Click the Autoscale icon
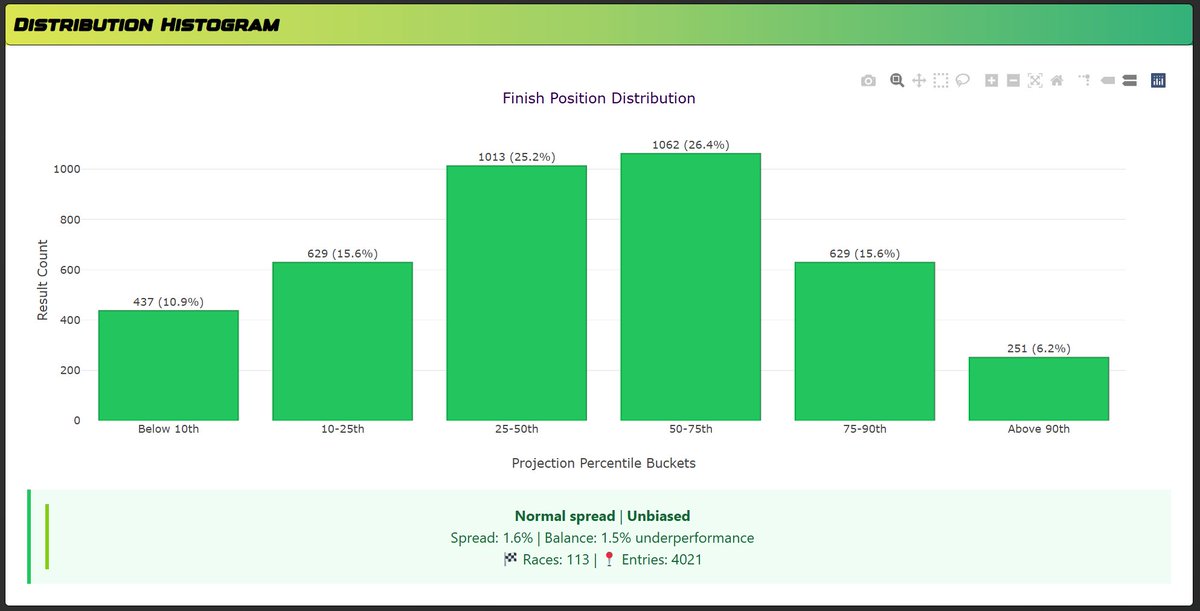 tap(1035, 81)
